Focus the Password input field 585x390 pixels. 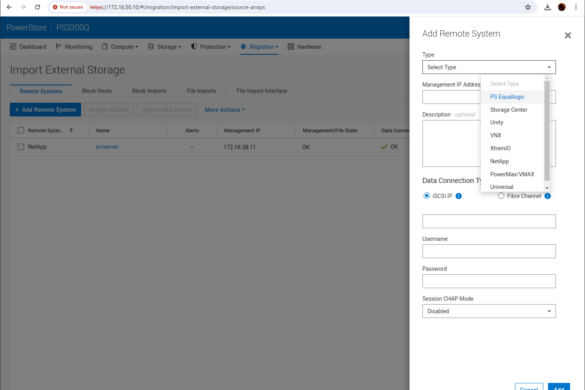pyautogui.click(x=489, y=281)
